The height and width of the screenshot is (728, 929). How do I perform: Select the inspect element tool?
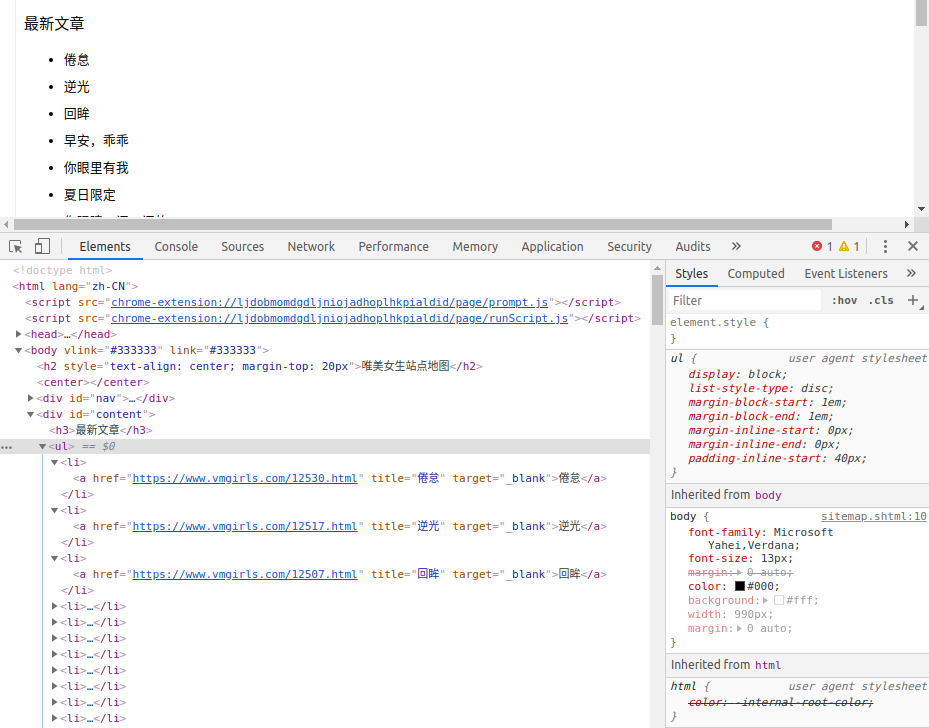14,245
